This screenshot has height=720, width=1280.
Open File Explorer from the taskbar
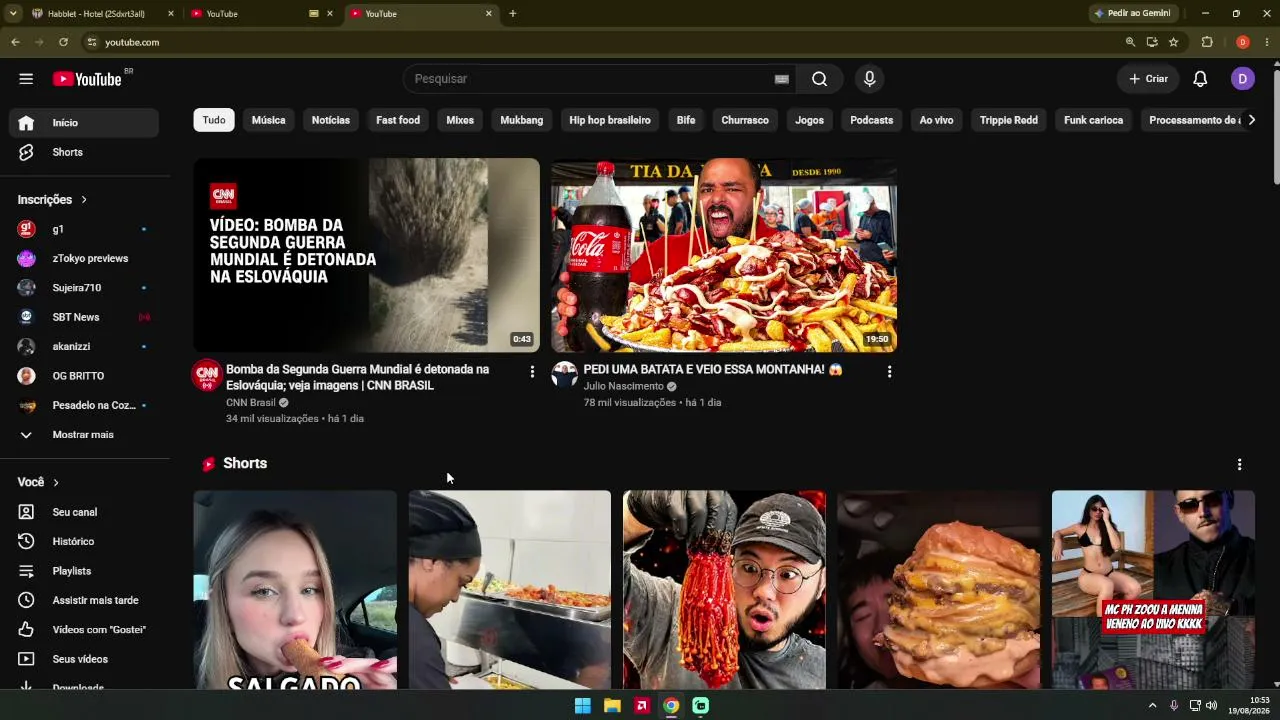click(612, 706)
